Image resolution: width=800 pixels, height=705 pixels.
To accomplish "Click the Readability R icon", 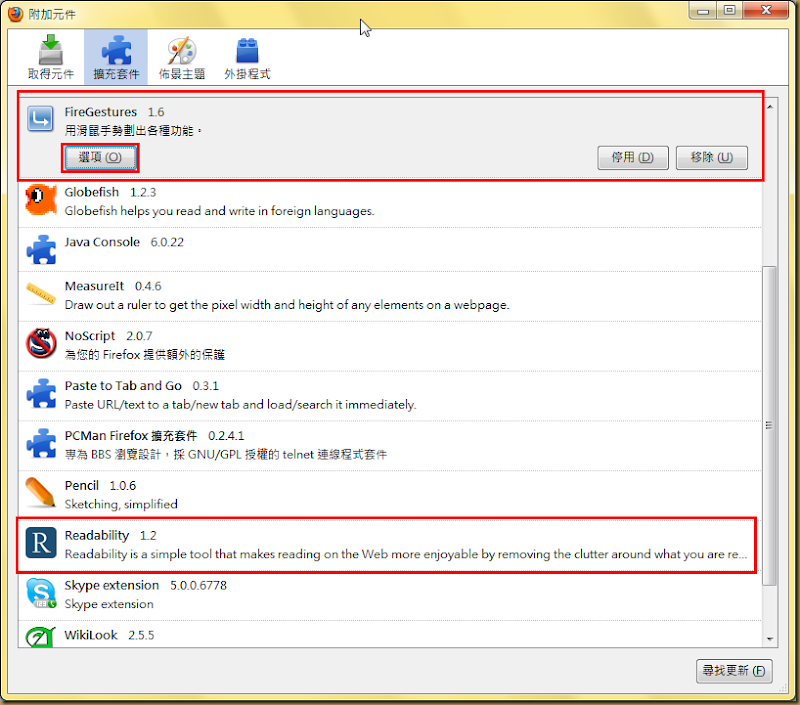I will pos(41,543).
